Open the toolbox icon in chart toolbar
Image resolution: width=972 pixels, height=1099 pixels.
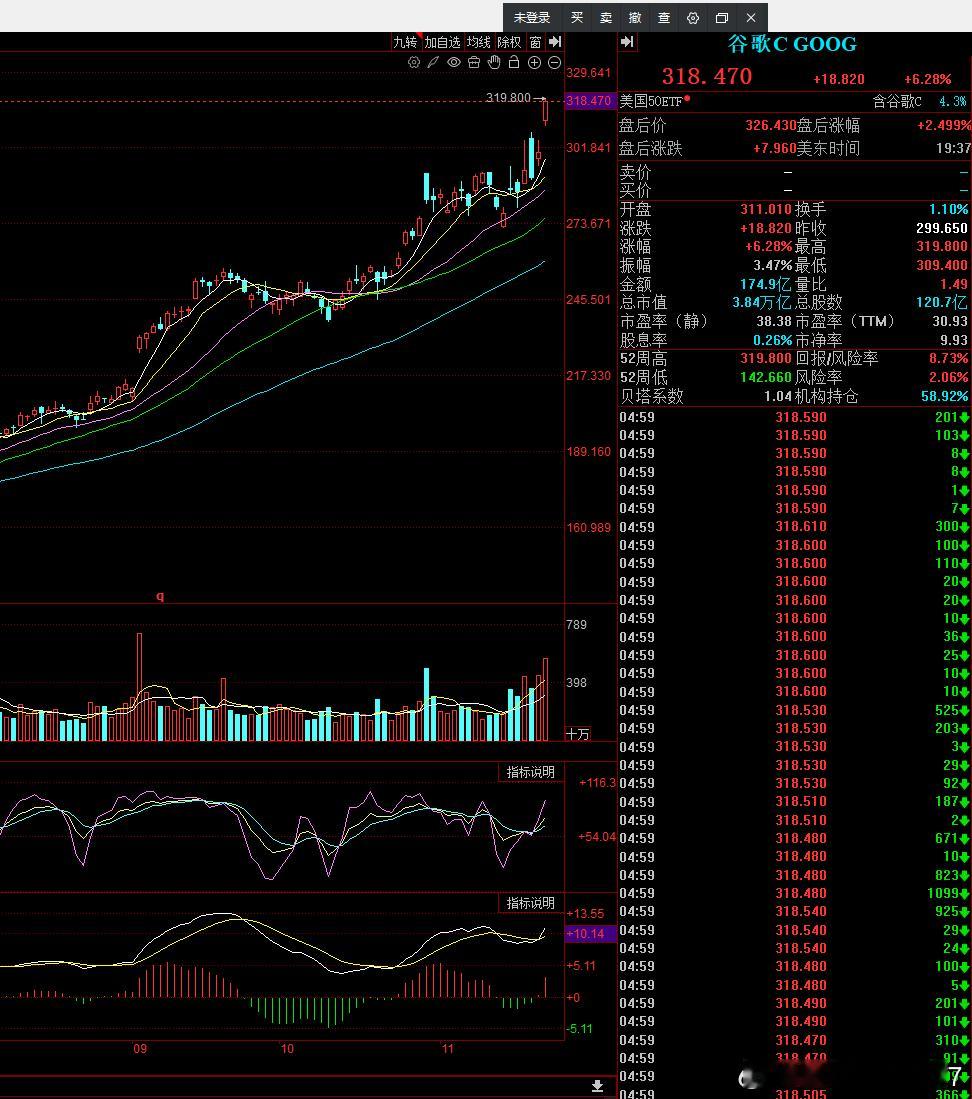point(474,63)
